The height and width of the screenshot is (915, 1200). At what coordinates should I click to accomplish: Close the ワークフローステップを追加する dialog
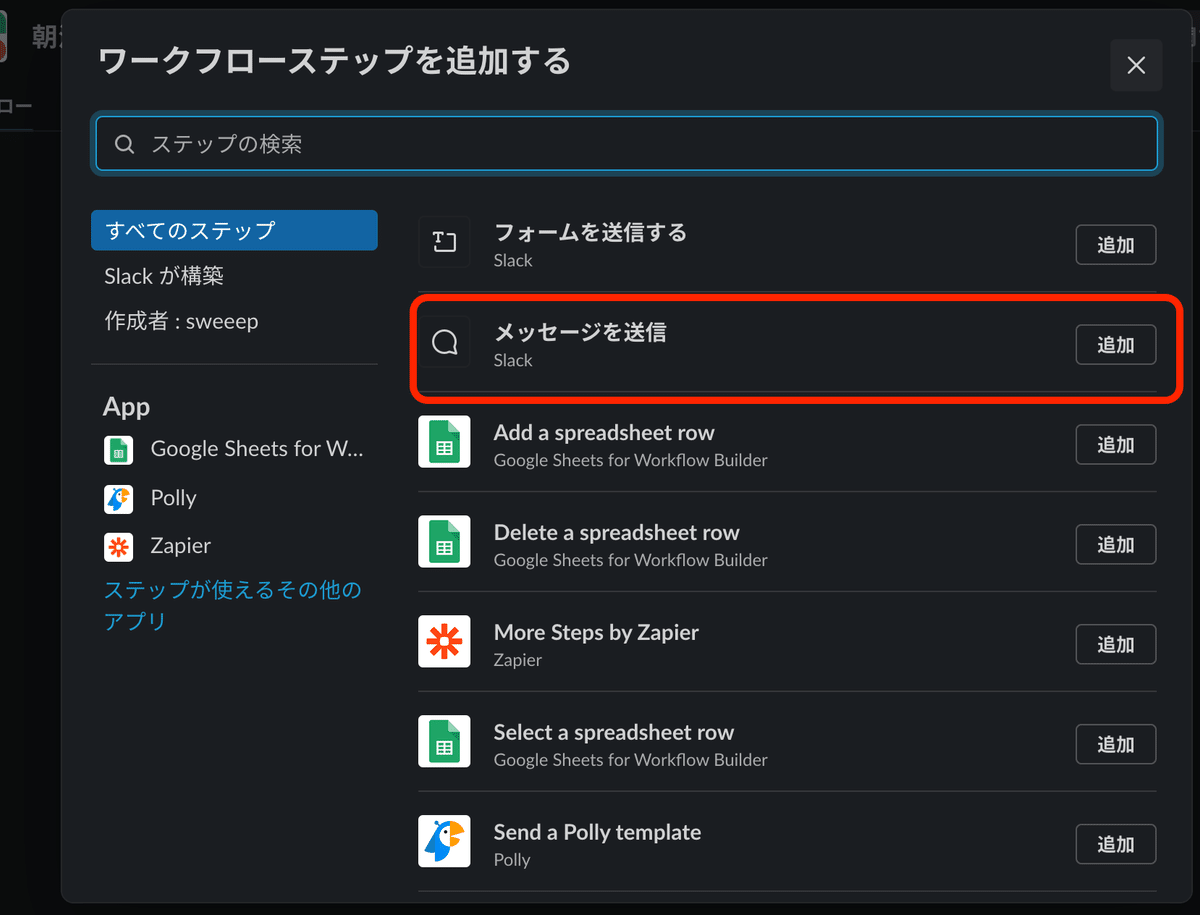tap(1136, 66)
